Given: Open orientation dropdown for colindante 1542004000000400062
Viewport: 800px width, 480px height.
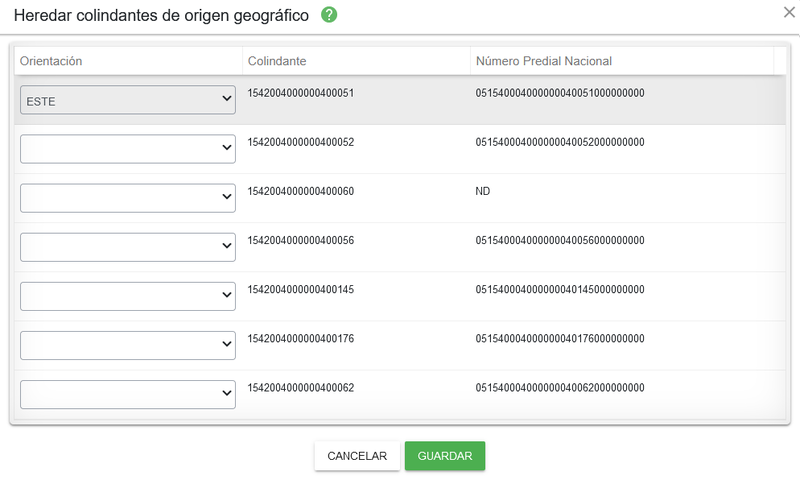Looking at the screenshot, I should (128, 394).
